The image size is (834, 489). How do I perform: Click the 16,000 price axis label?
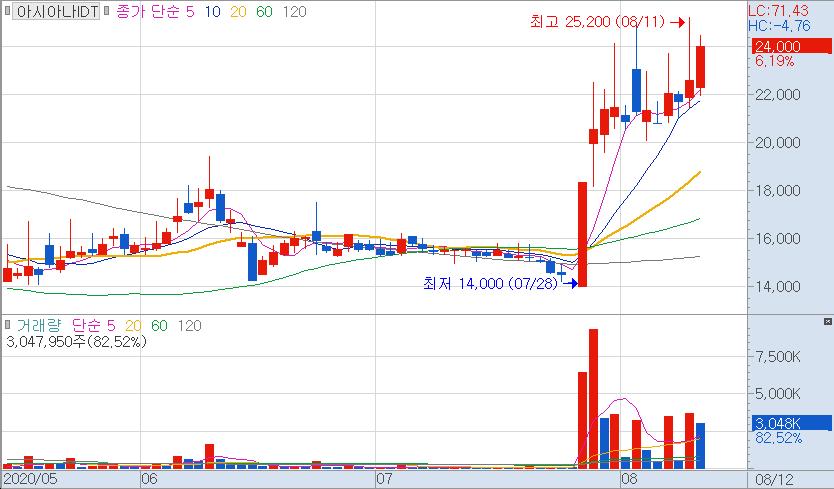778,238
